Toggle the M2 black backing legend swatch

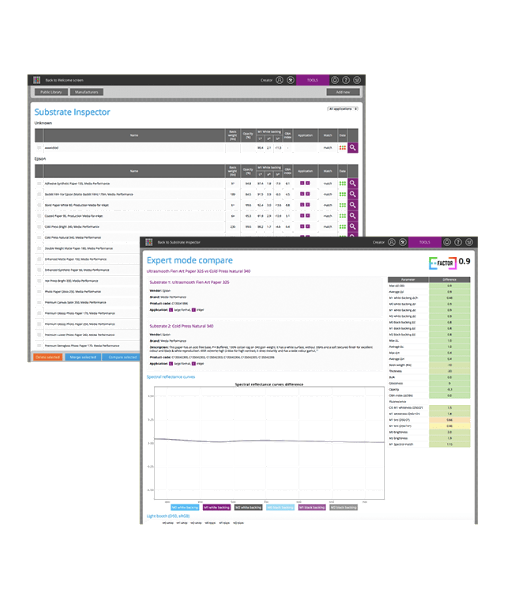(x=344, y=507)
